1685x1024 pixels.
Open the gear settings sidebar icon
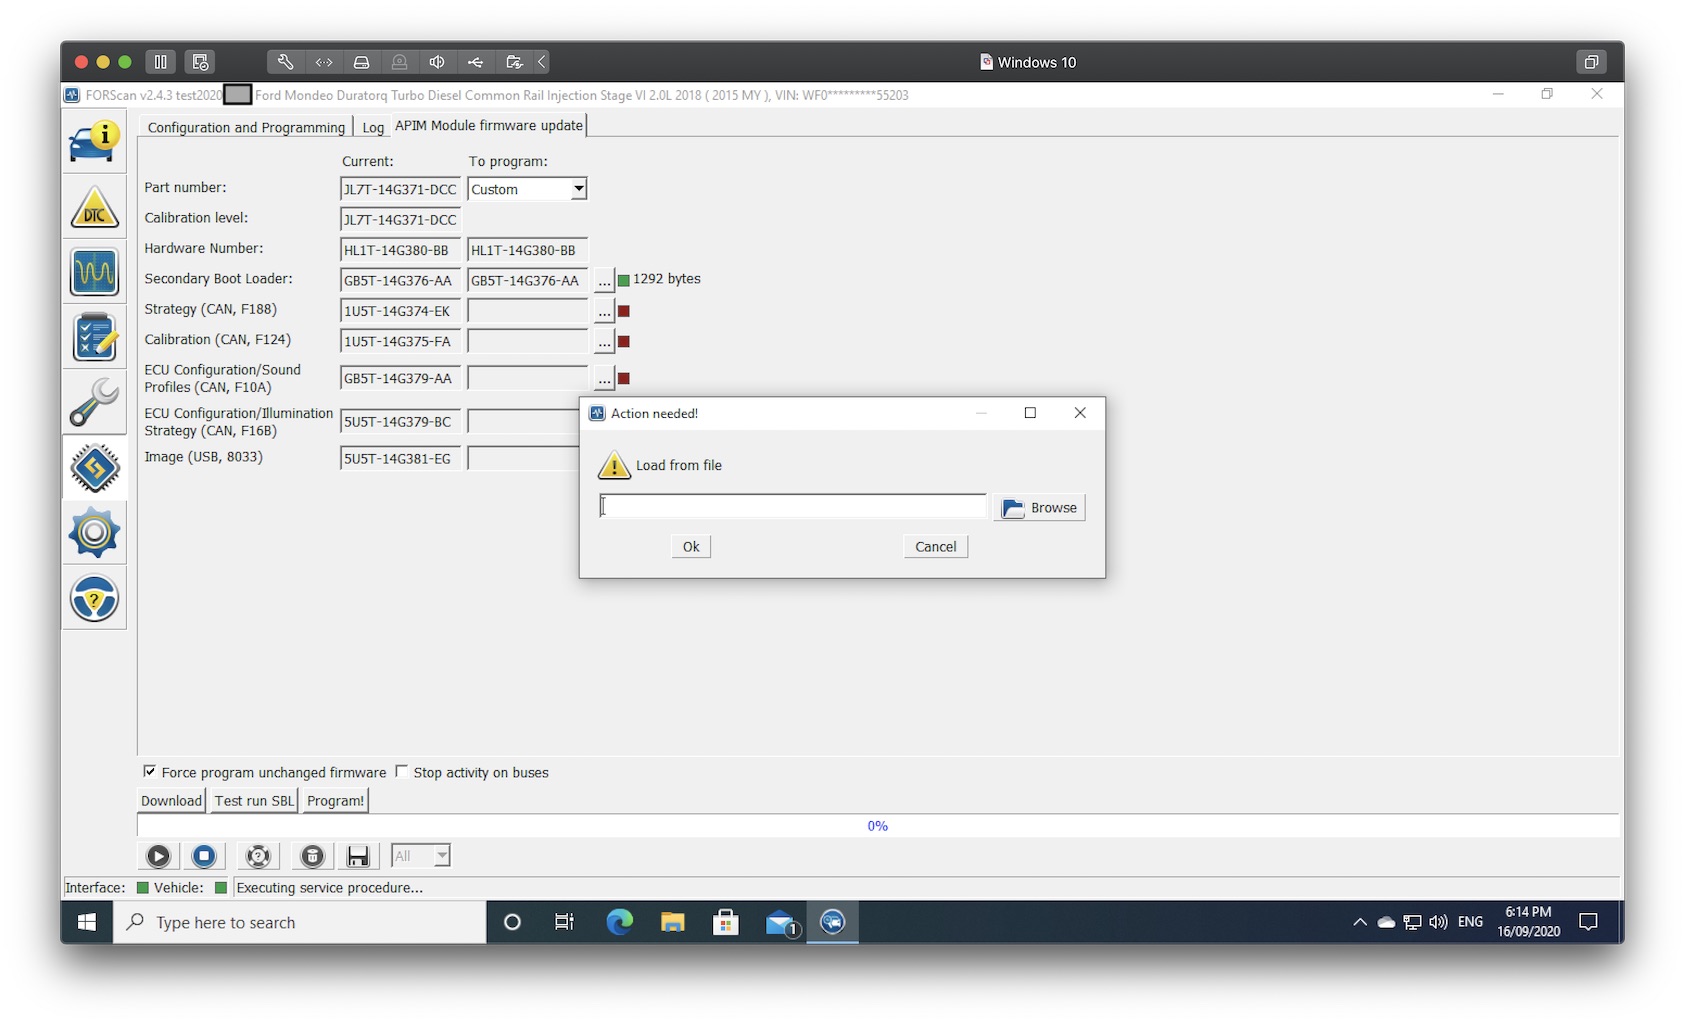94,532
